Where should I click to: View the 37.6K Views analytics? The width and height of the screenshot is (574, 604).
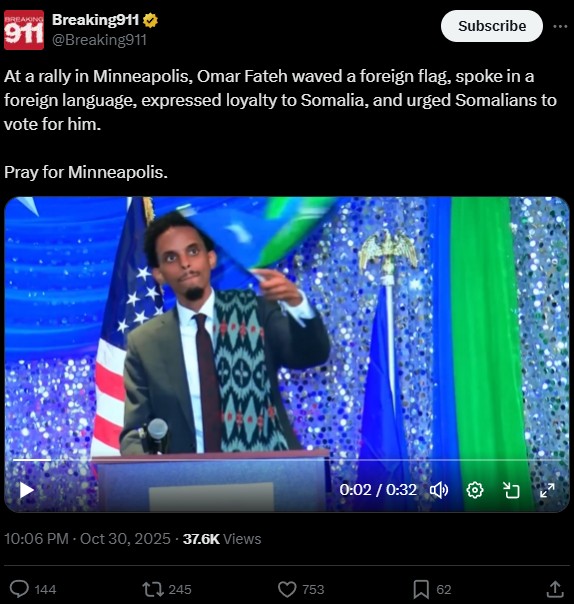coord(222,539)
